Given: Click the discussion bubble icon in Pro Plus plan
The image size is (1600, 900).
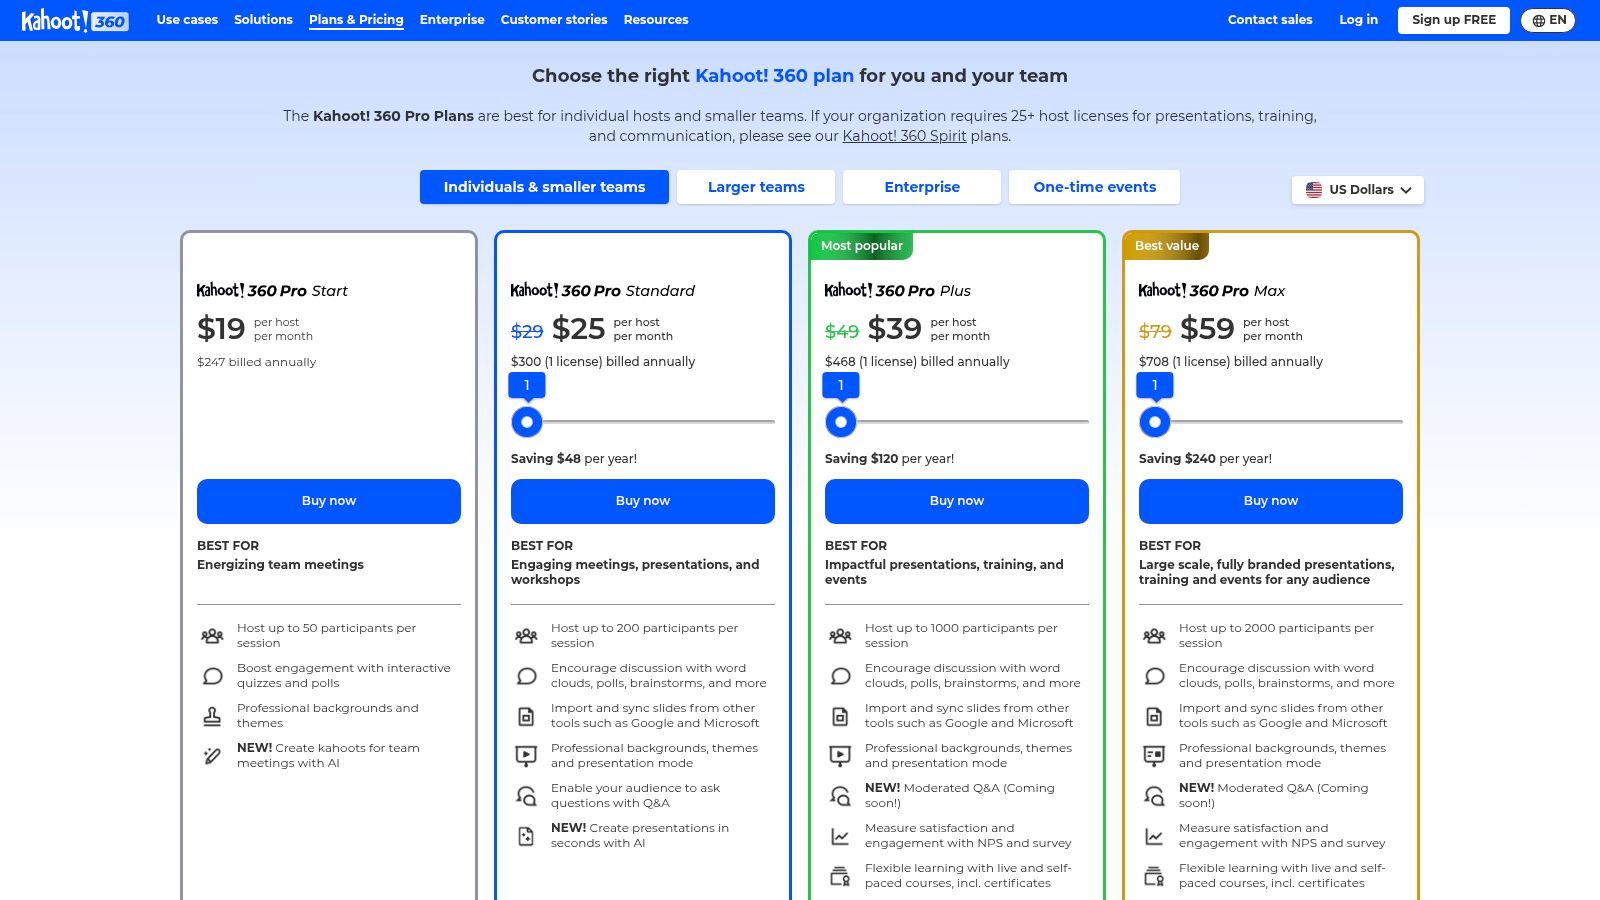Looking at the screenshot, I should coord(840,676).
